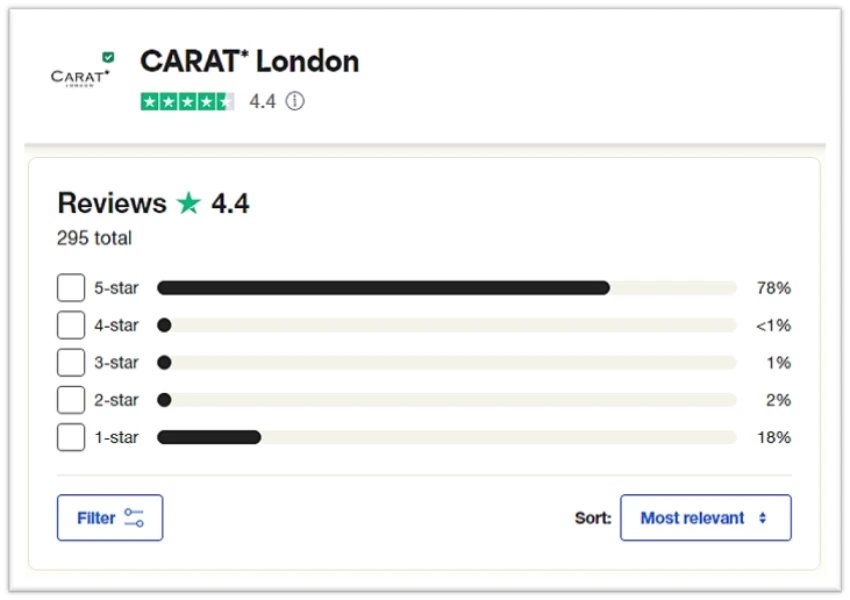Enable the 5-star reviews checkbox

click(x=70, y=287)
